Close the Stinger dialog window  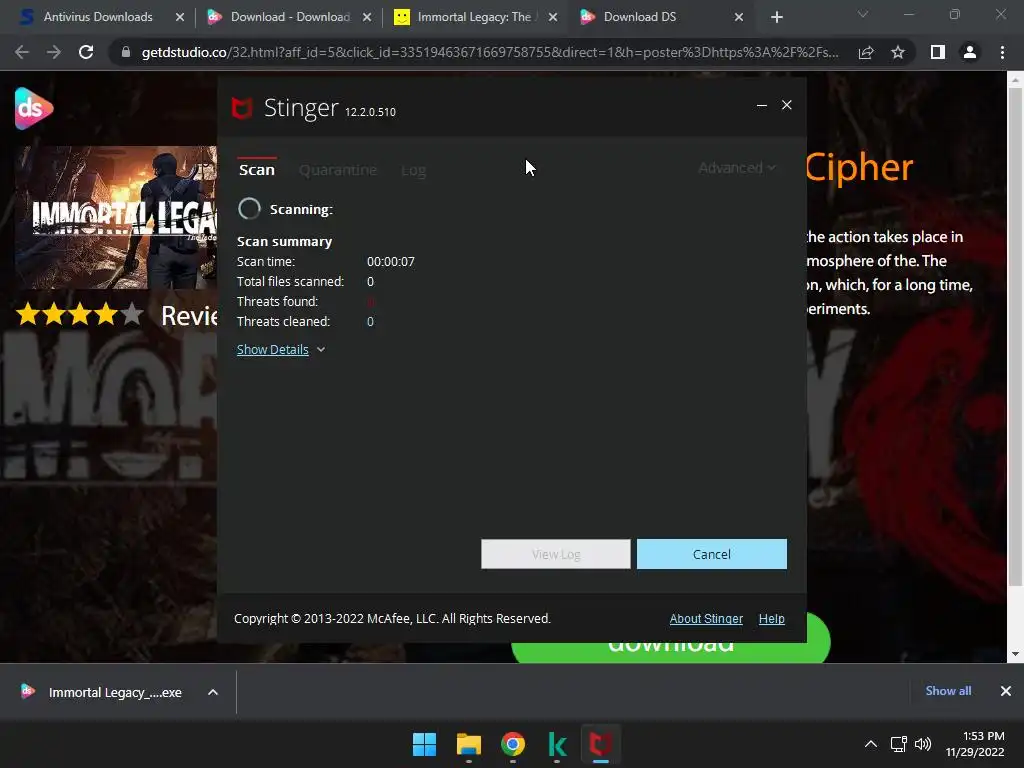pyautogui.click(x=786, y=105)
